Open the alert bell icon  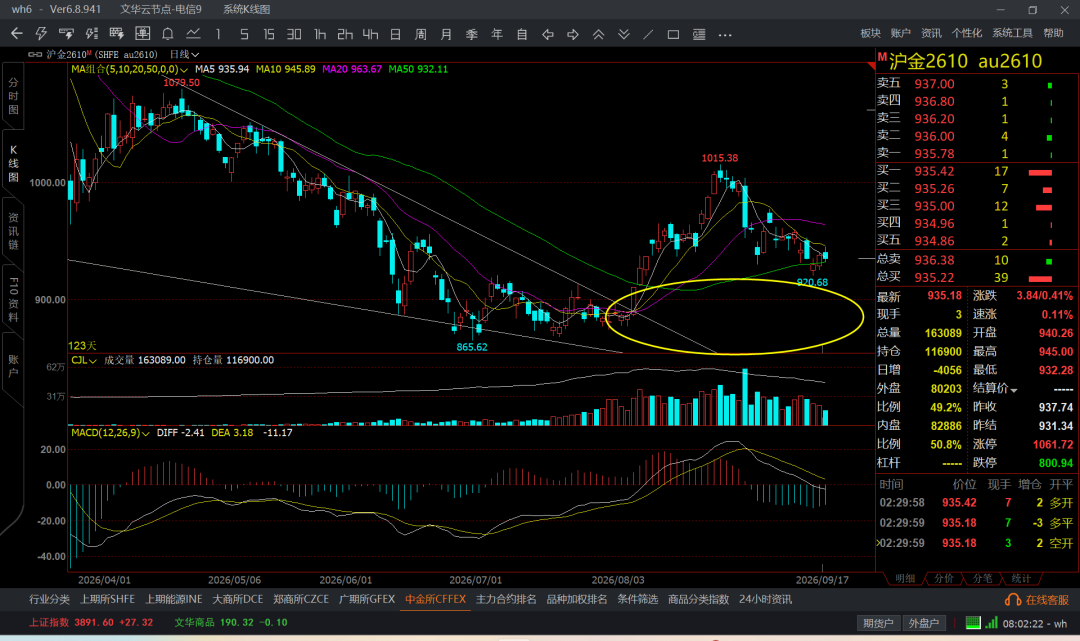[167, 34]
